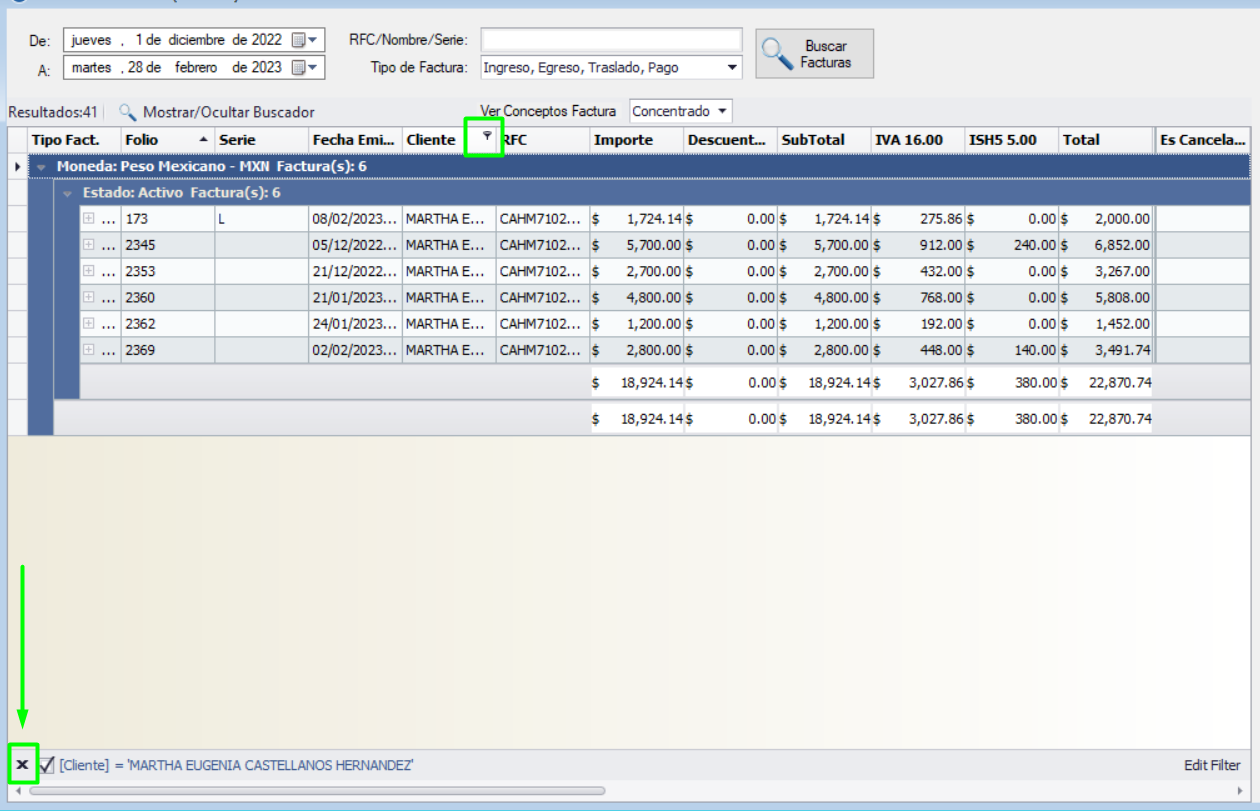
Task: Expand details for folio 2369 row
Action: pos(89,350)
